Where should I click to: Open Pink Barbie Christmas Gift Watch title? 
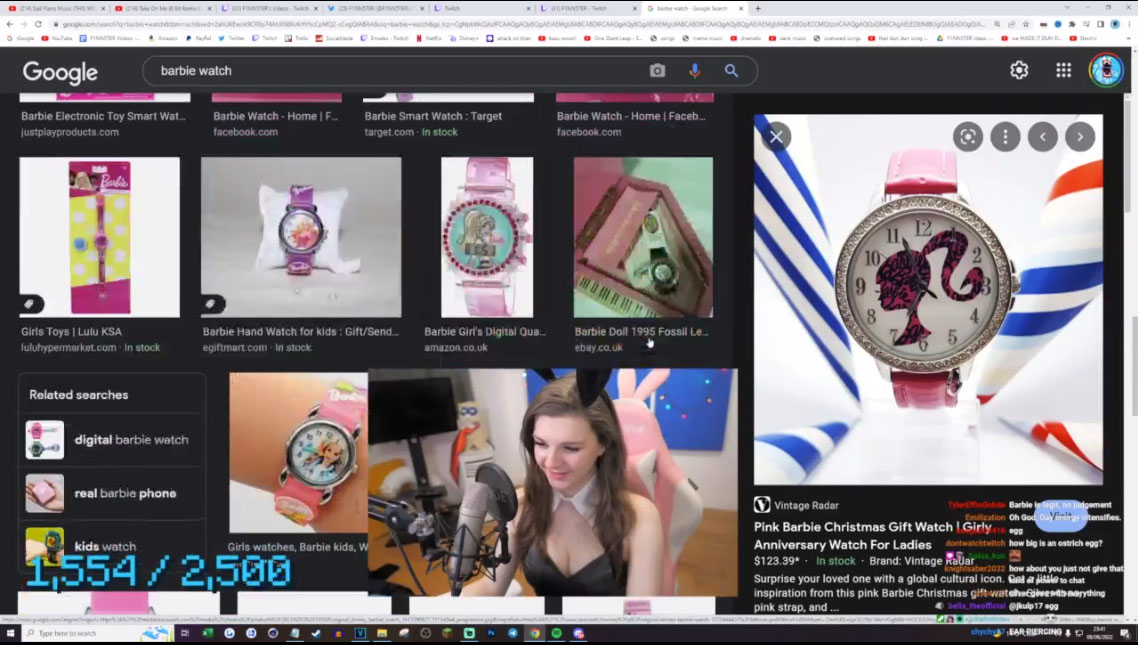(x=872, y=535)
